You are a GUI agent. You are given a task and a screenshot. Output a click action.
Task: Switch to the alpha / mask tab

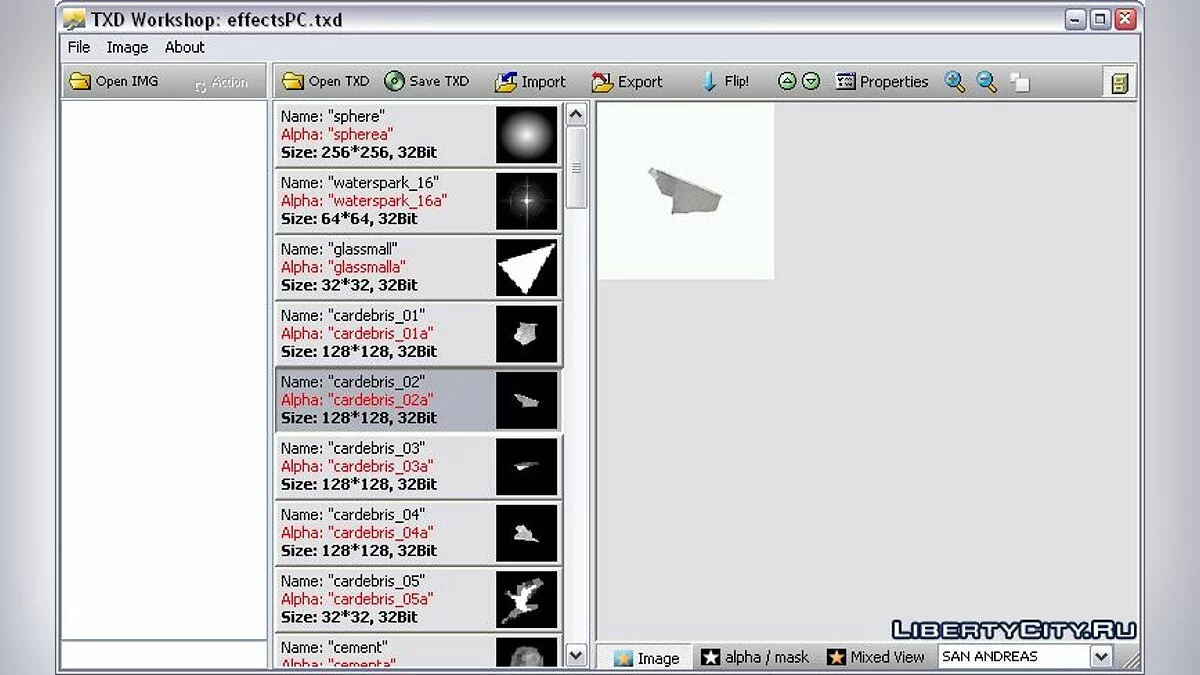click(x=755, y=657)
